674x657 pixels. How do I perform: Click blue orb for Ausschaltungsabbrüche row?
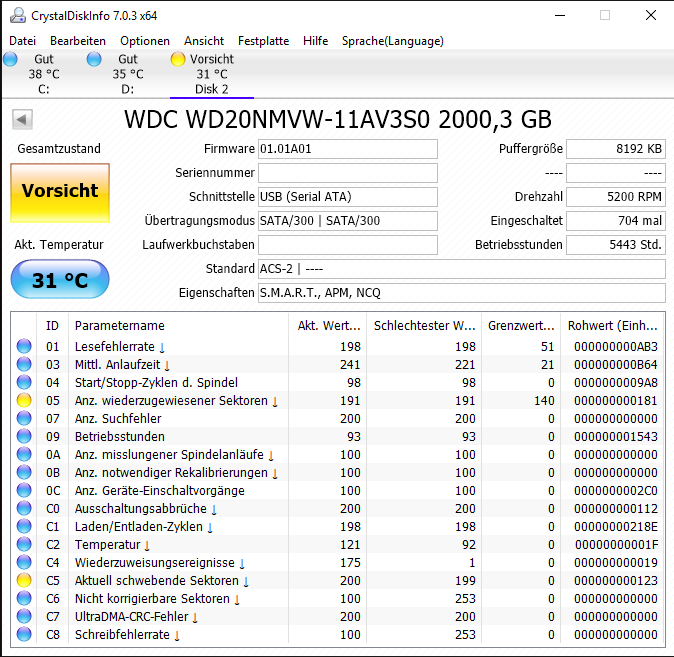click(24, 509)
